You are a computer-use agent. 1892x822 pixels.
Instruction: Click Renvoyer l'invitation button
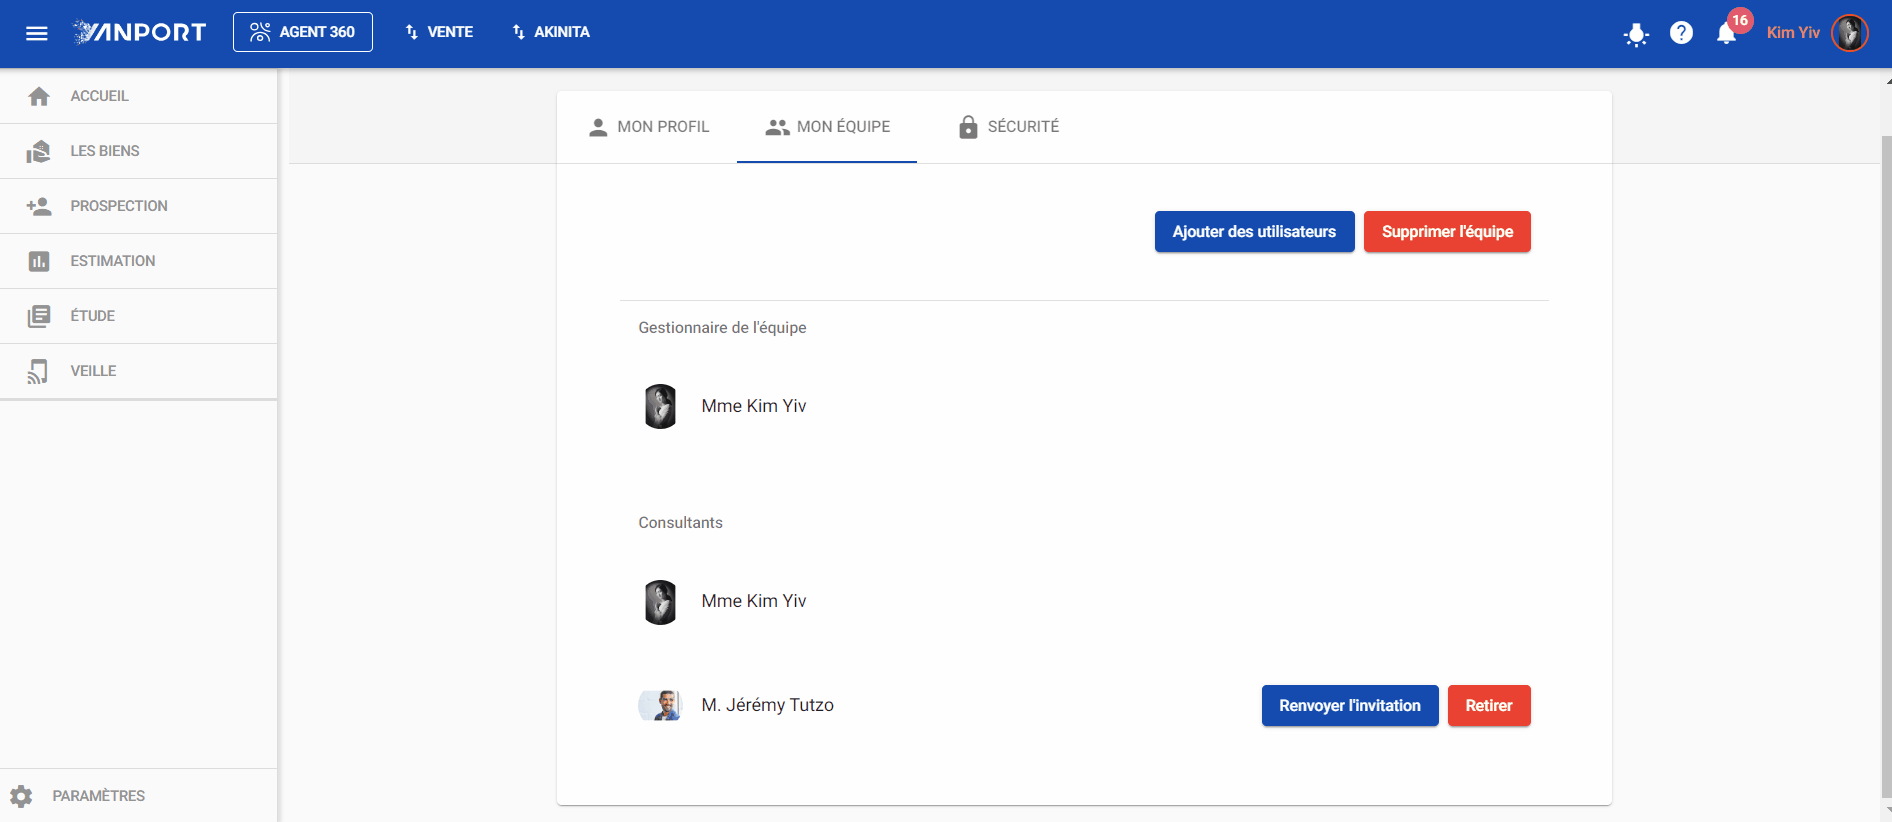1350,705
